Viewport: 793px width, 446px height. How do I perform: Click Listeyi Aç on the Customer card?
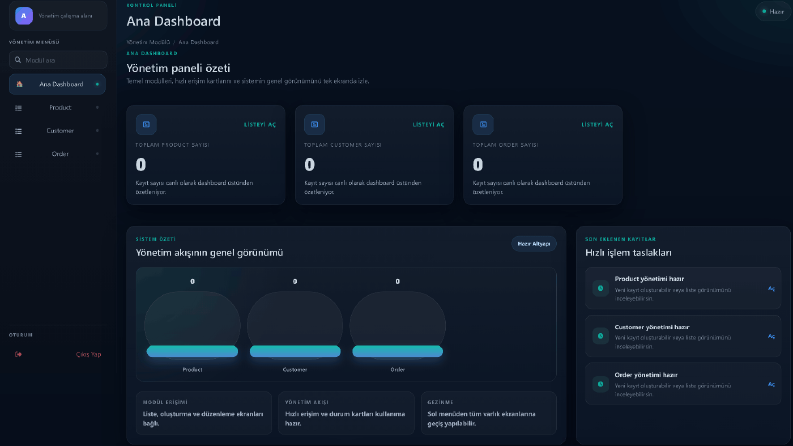click(x=428, y=124)
